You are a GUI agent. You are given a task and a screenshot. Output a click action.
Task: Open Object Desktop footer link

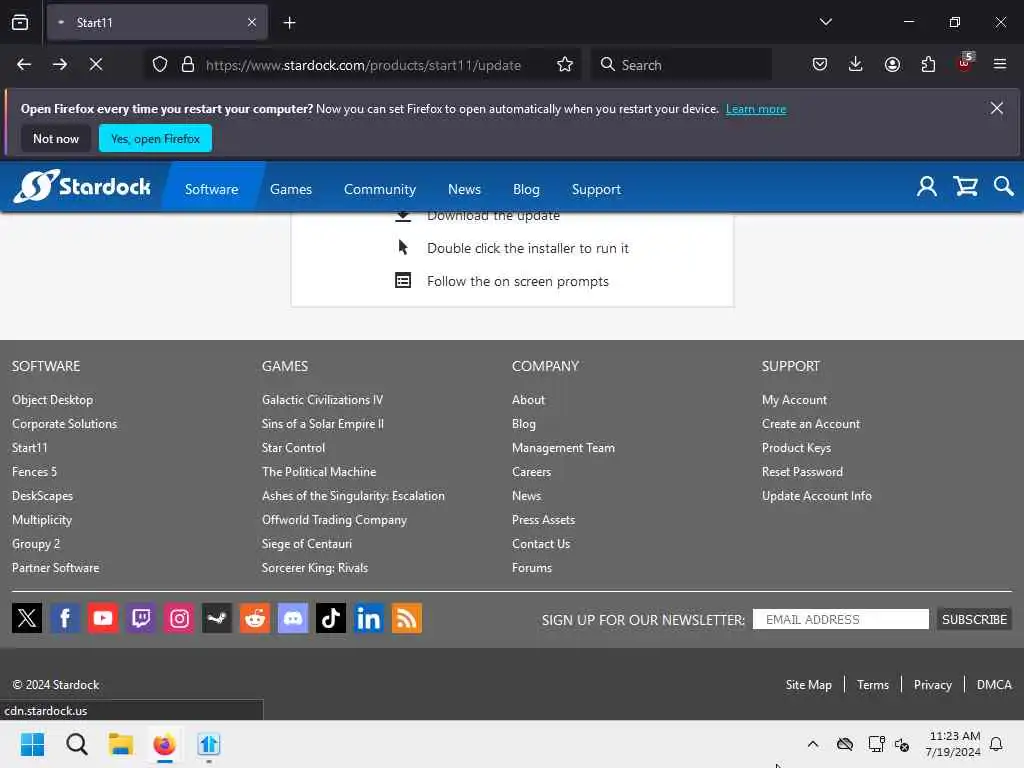[x=52, y=400]
